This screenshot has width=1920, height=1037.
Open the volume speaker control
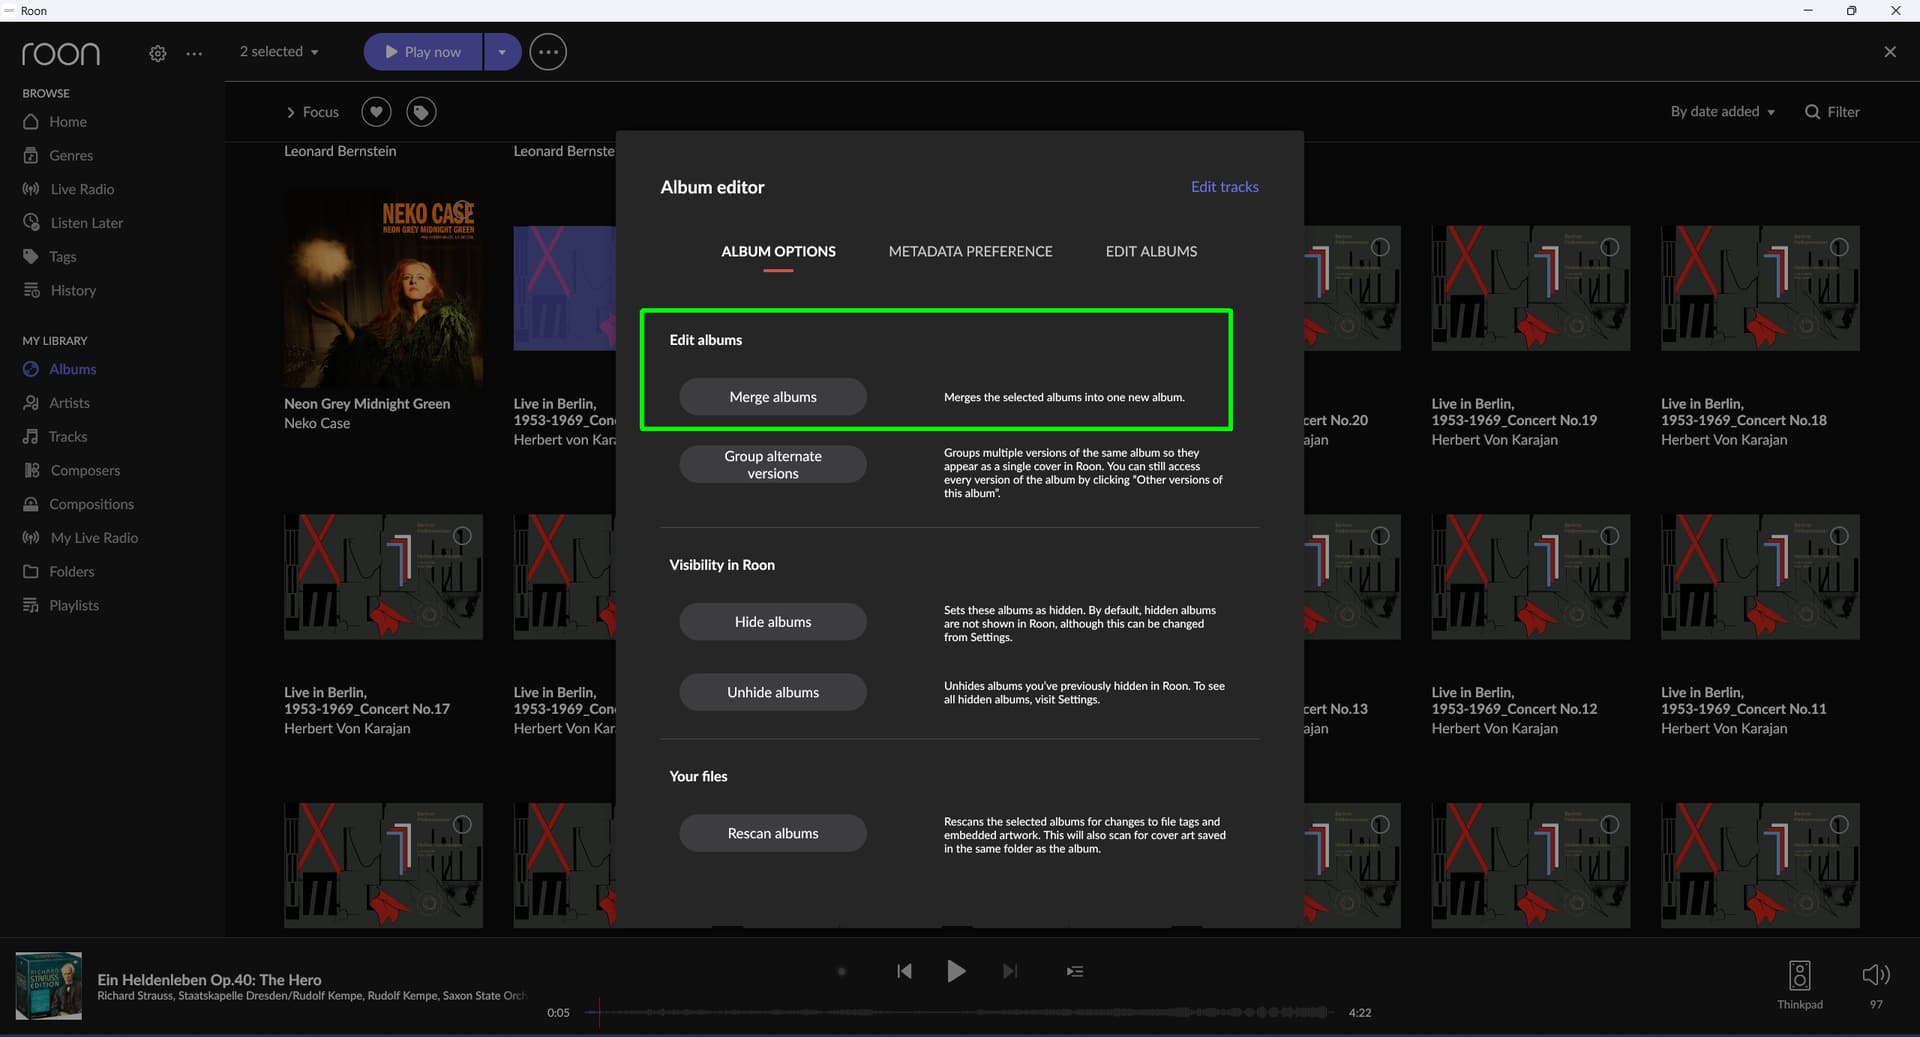(x=1875, y=975)
